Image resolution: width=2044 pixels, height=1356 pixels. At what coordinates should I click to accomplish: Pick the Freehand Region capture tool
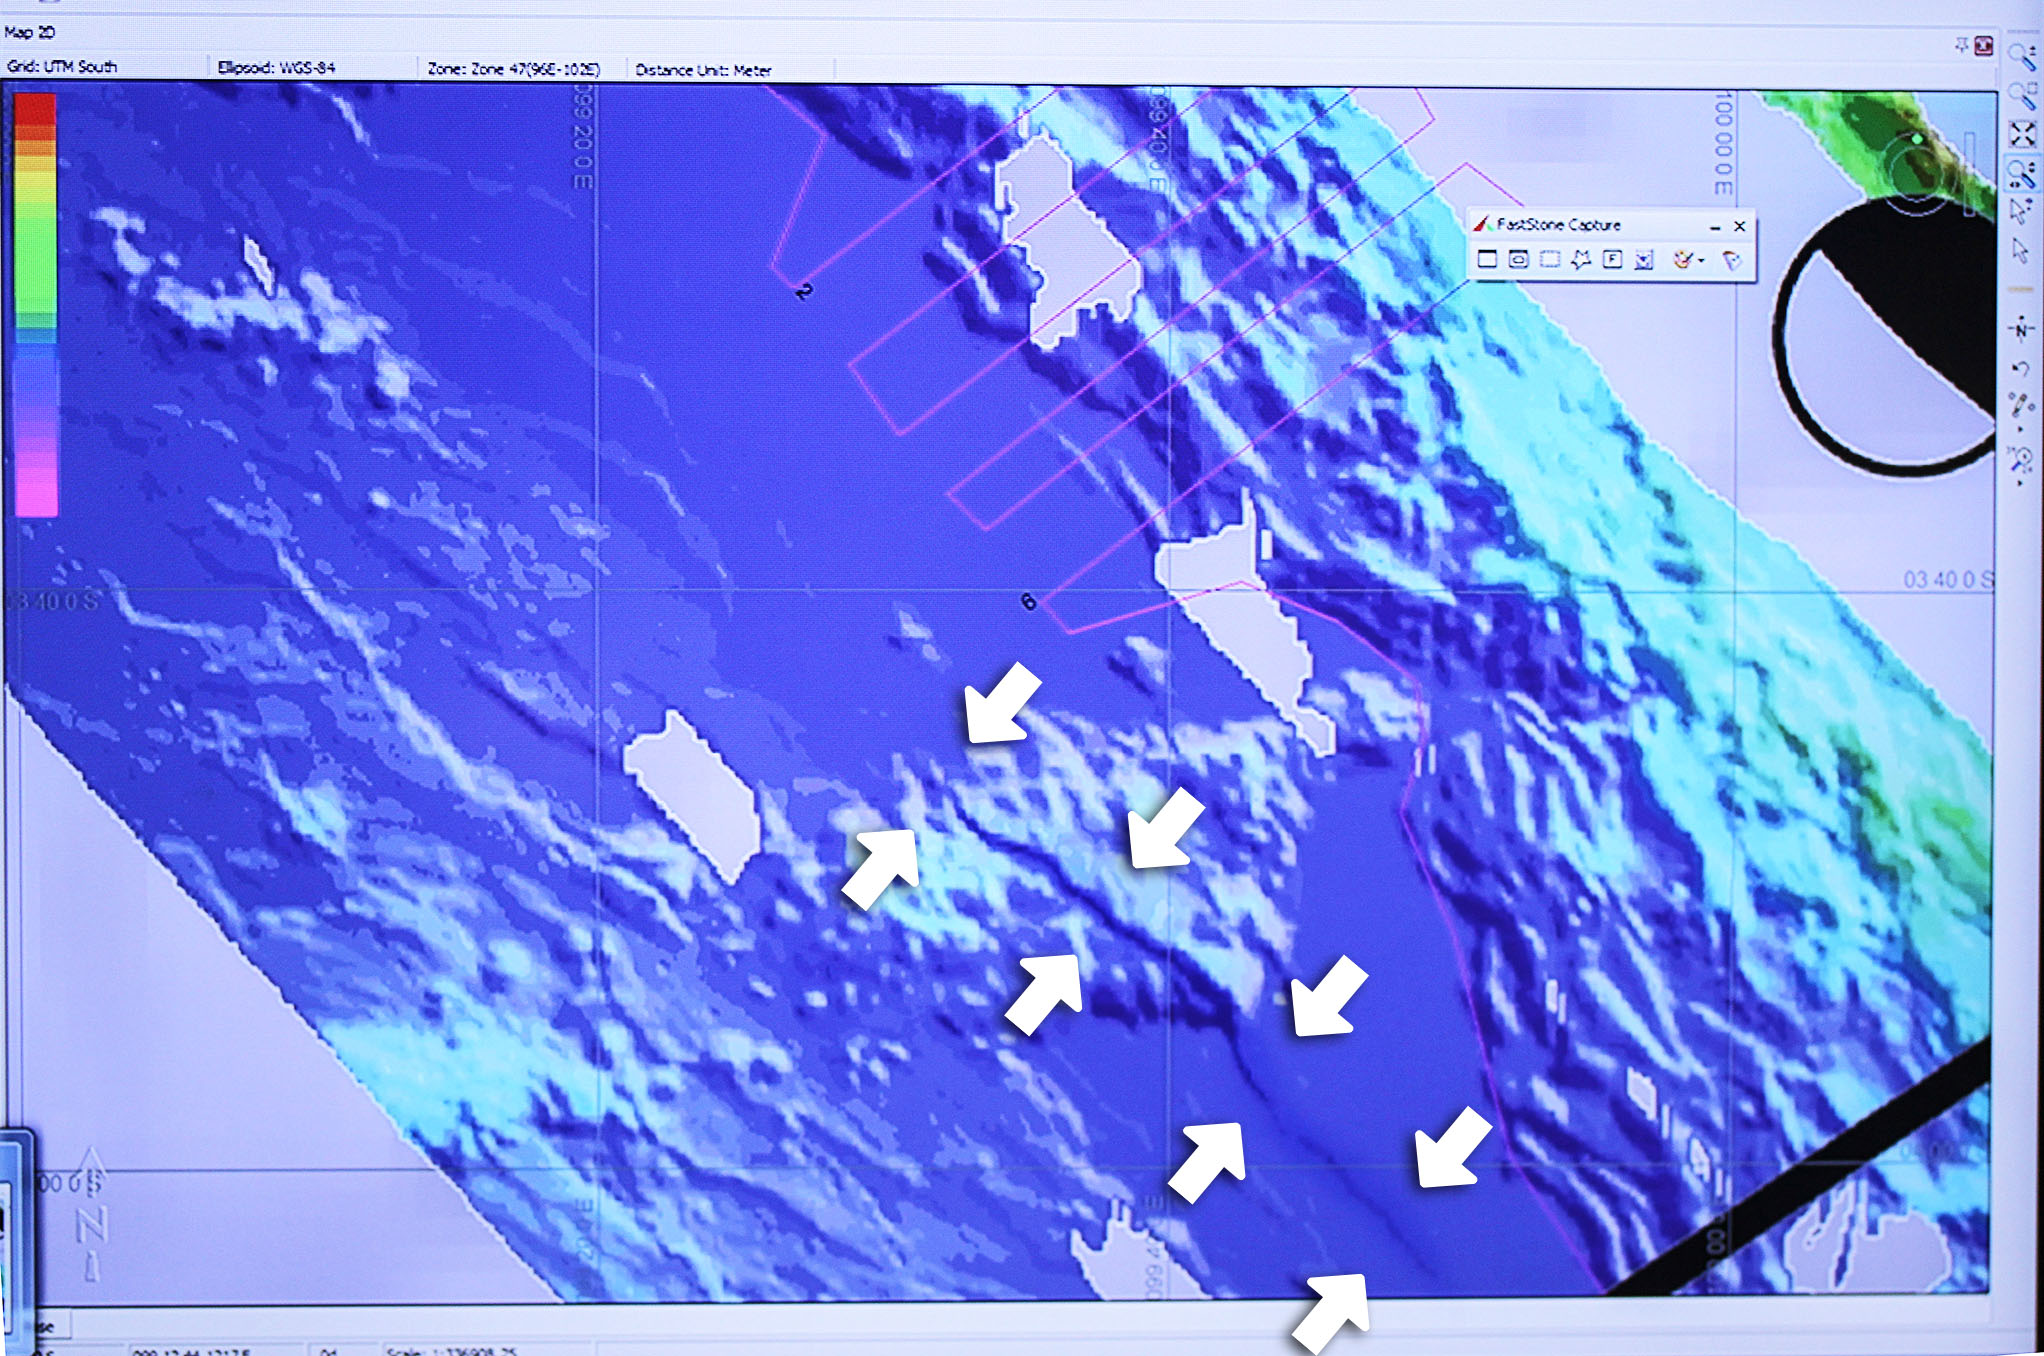click(x=1580, y=258)
